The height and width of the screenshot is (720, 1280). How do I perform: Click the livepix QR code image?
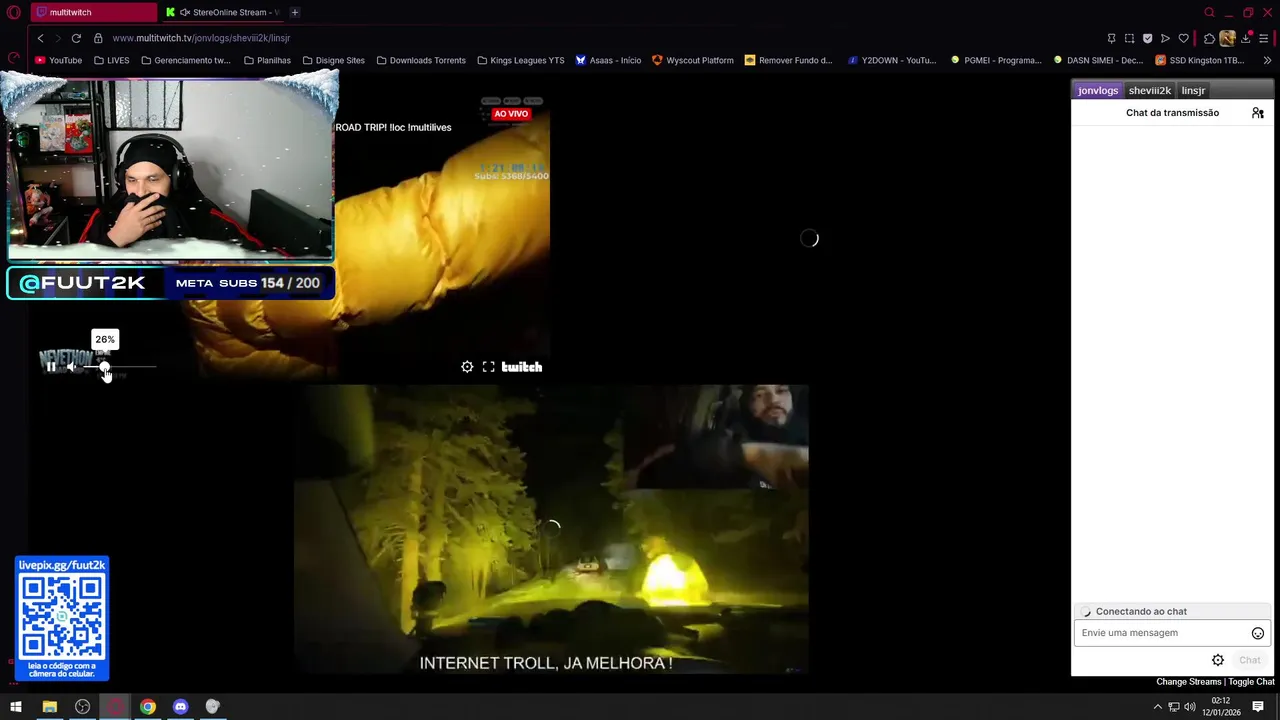pos(62,618)
